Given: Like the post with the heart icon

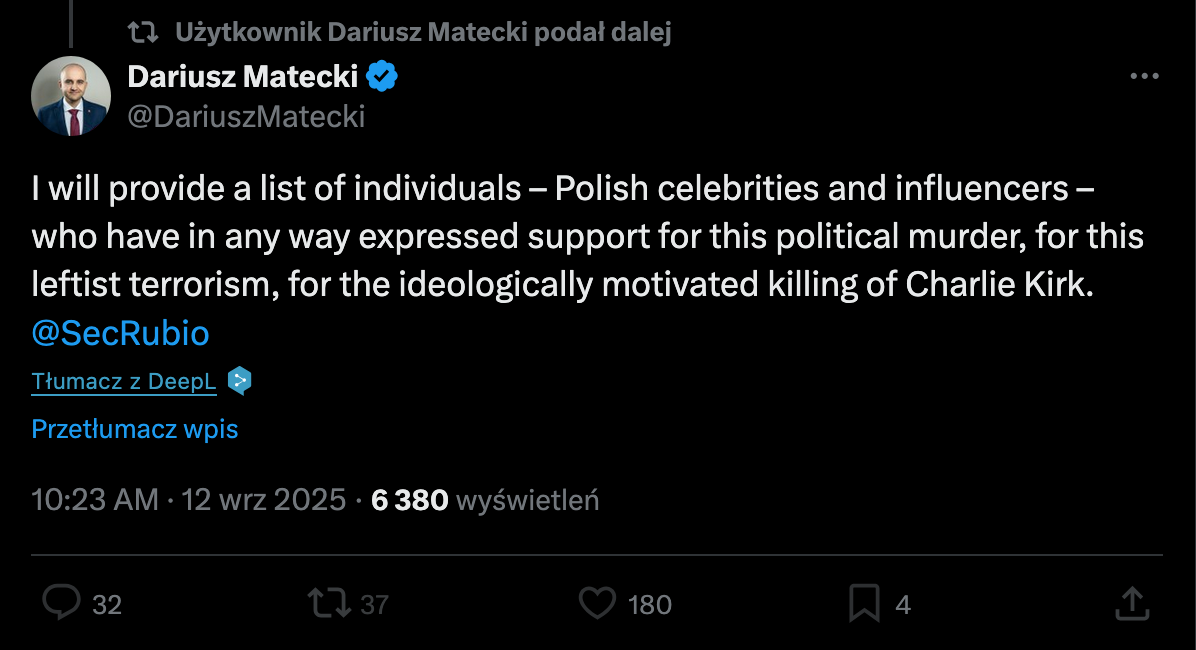Looking at the screenshot, I should tap(597, 603).
